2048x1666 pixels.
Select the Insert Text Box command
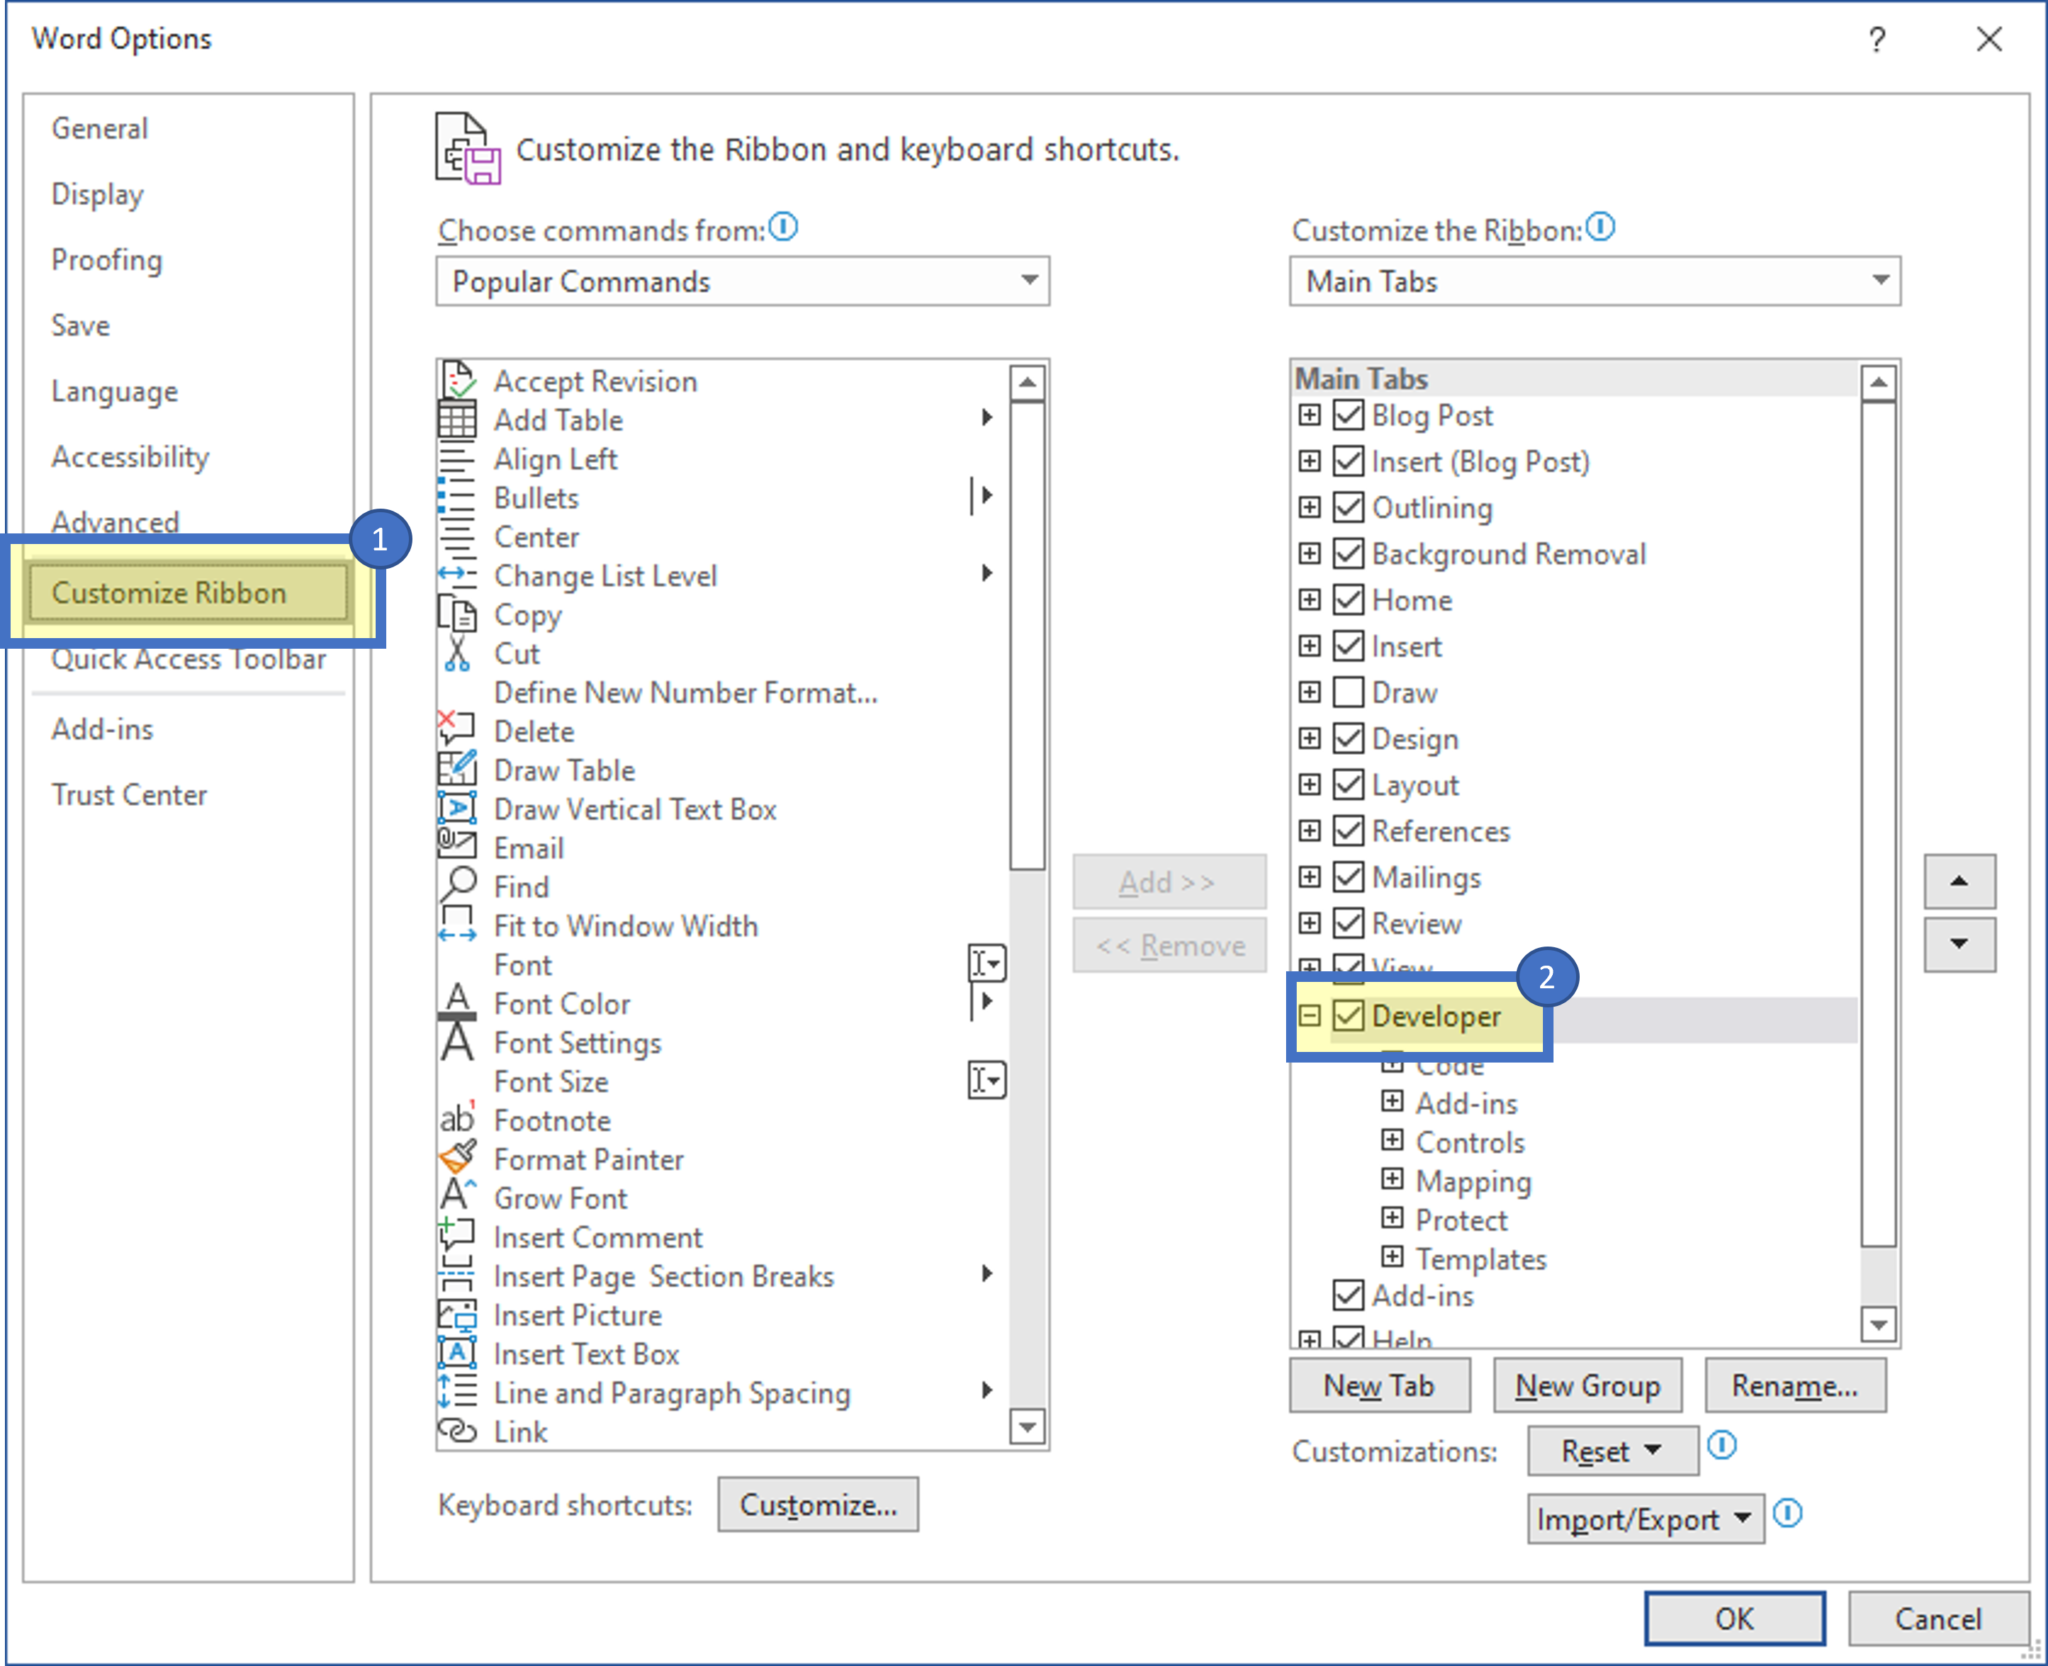[586, 1353]
